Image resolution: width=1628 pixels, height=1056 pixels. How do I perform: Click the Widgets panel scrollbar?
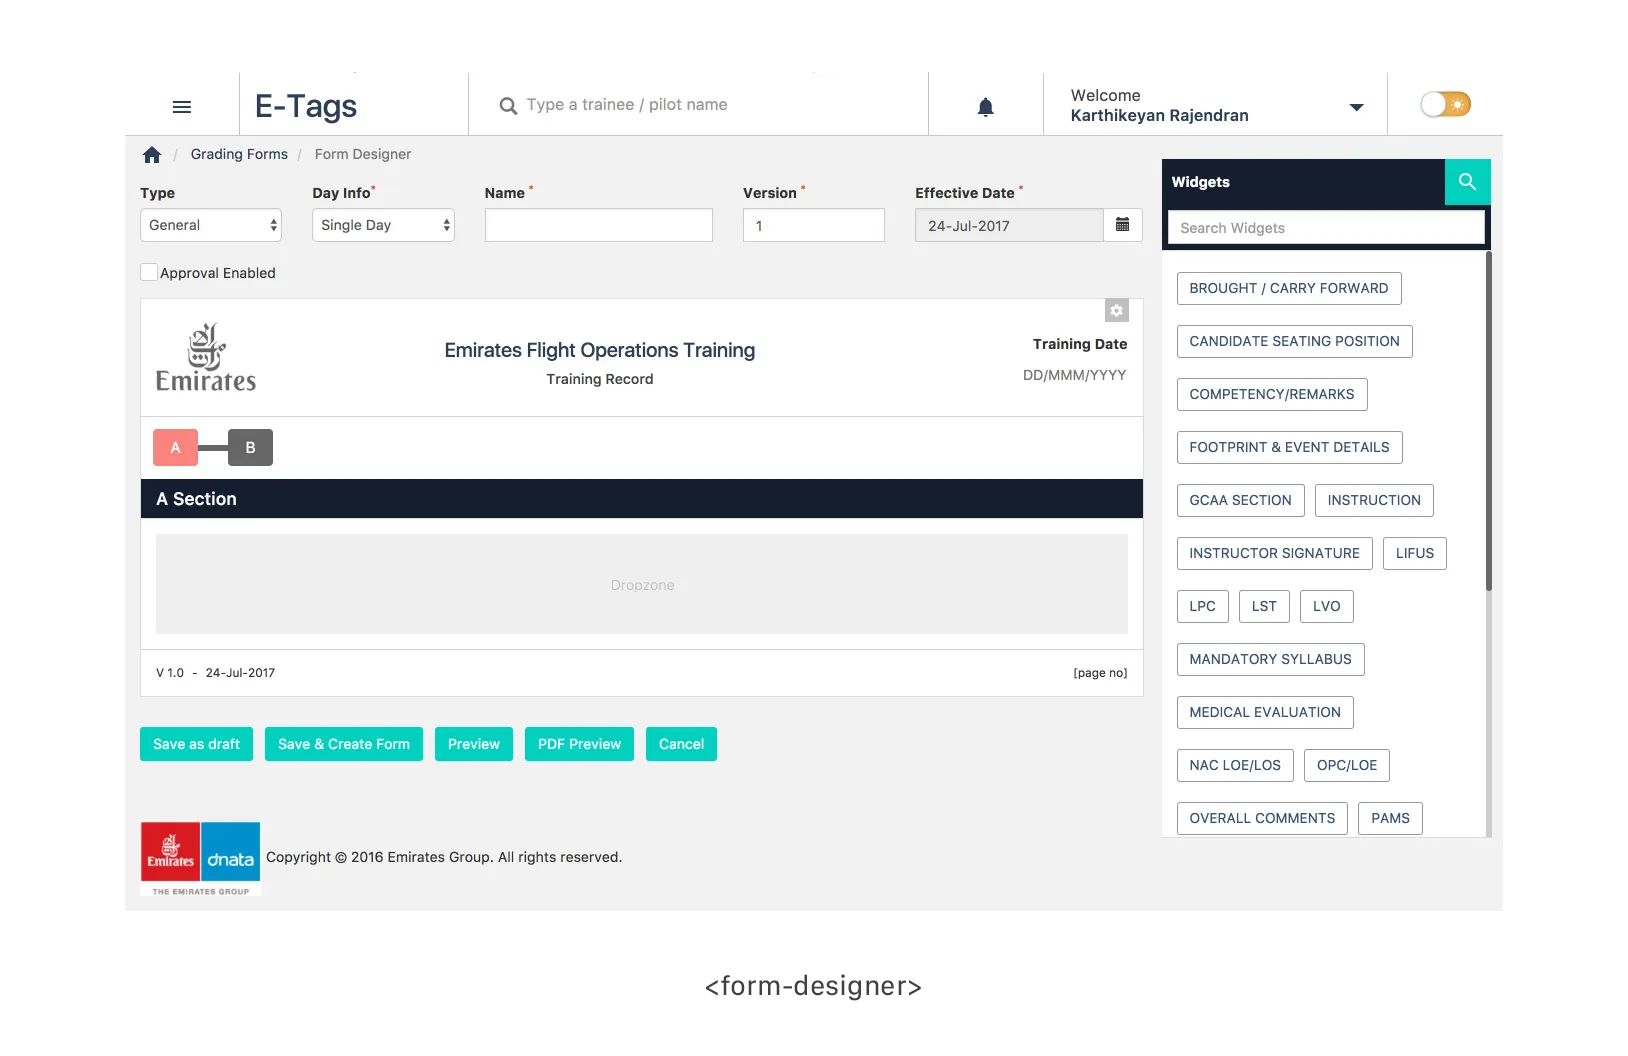(x=1488, y=420)
